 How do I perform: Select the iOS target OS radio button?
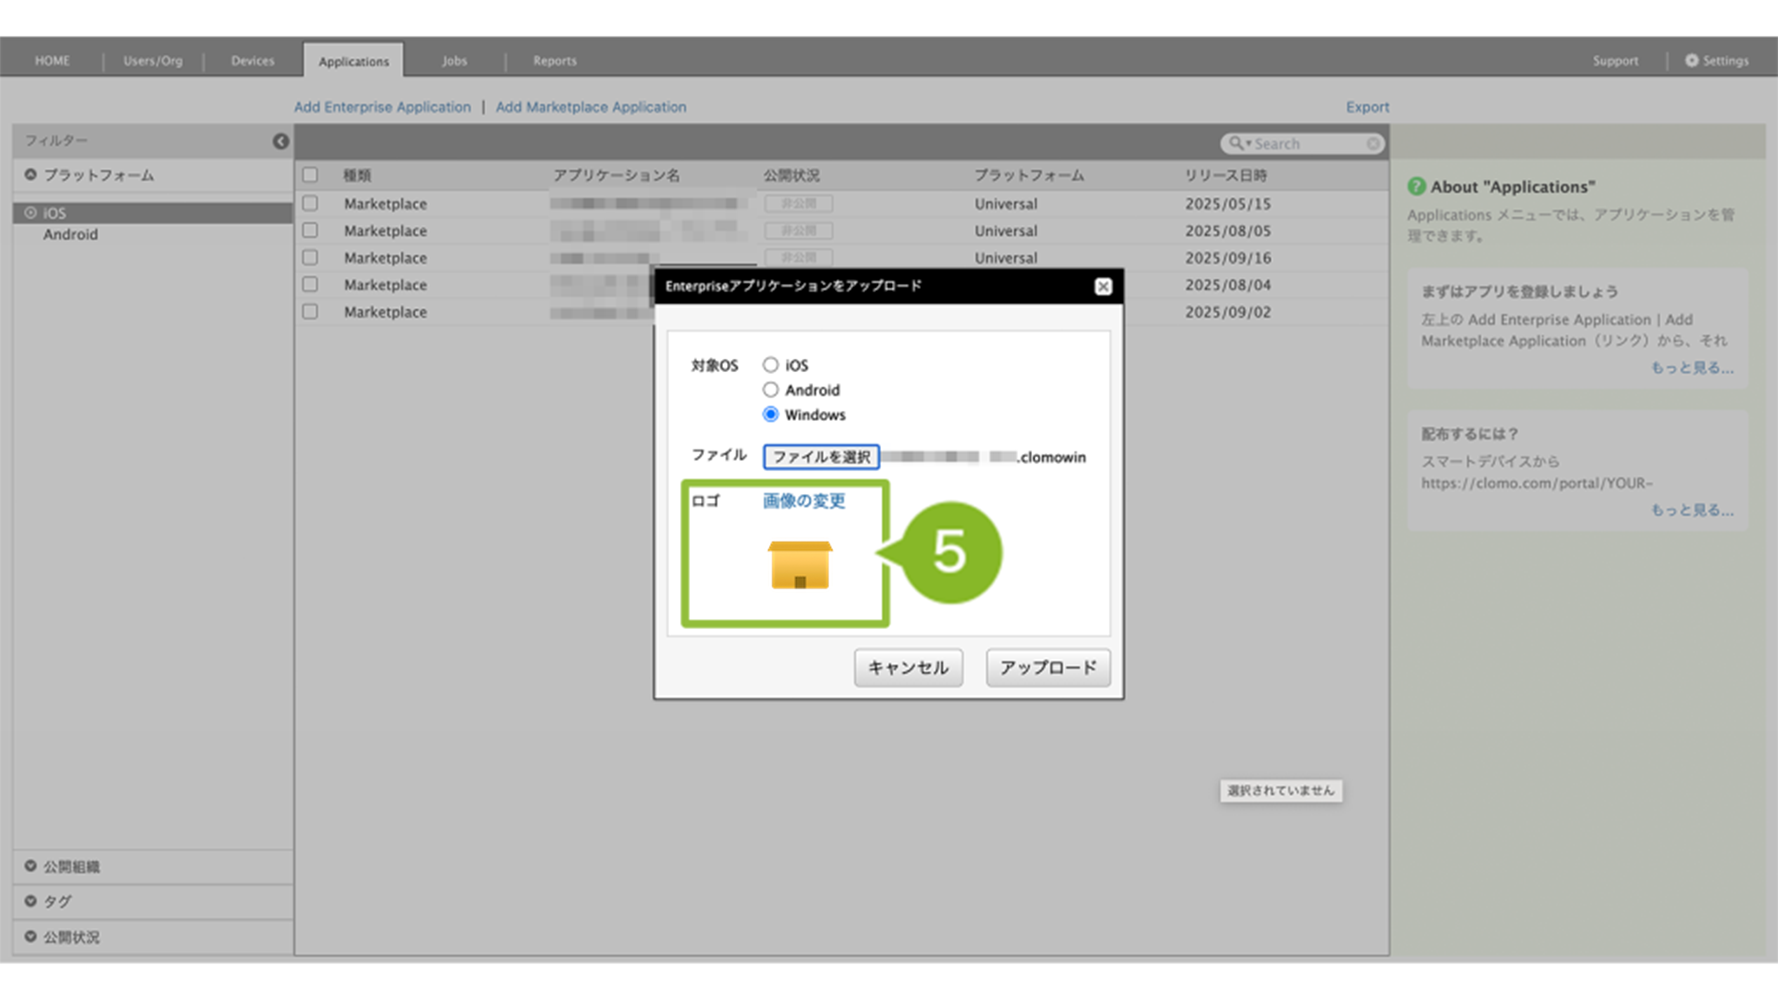tap(770, 365)
